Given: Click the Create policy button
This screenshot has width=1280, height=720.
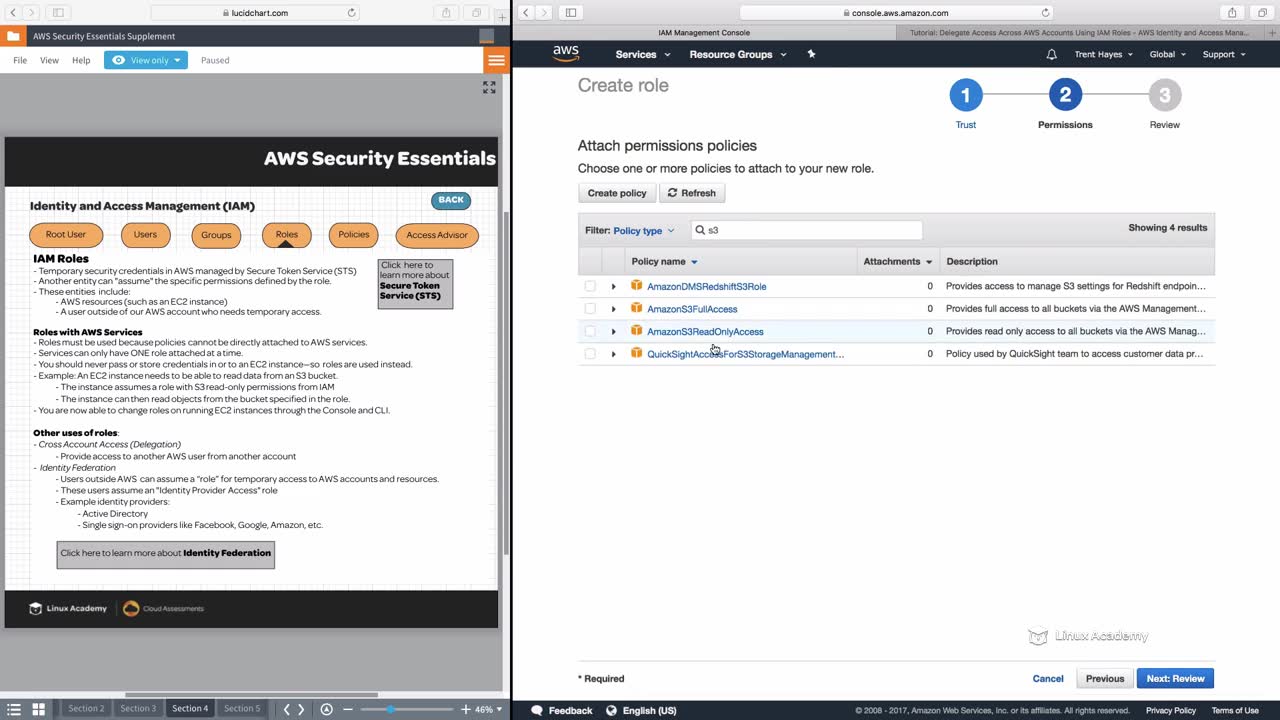Looking at the screenshot, I should tap(617, 193).
